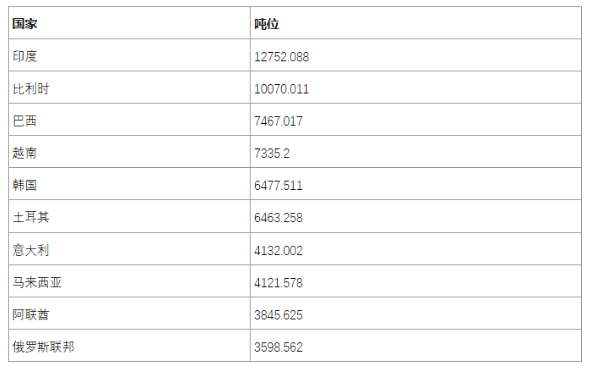Click the tonnage value 7467.017

coord(278,121)
